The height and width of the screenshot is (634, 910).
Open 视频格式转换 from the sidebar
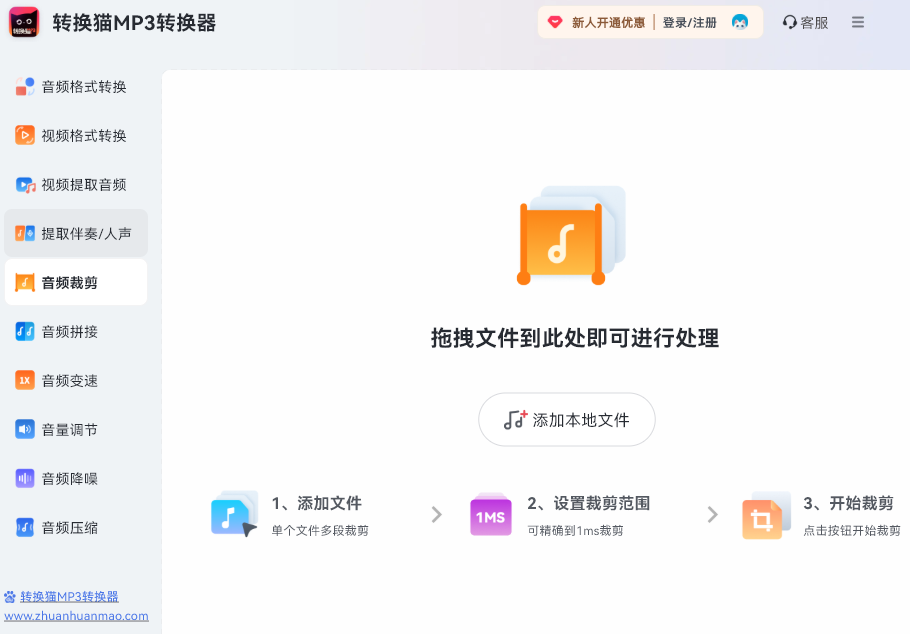tap(26, 135)
